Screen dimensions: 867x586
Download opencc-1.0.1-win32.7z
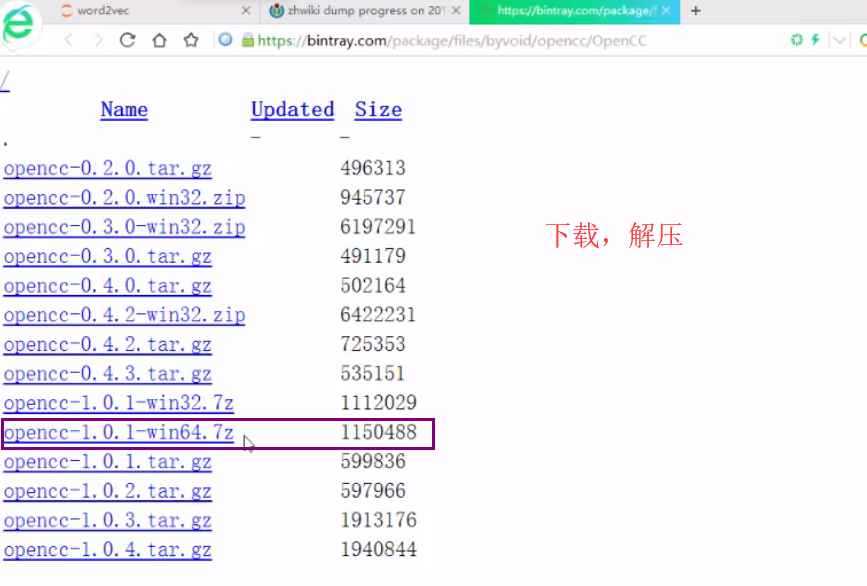click(x=118, y=402)
